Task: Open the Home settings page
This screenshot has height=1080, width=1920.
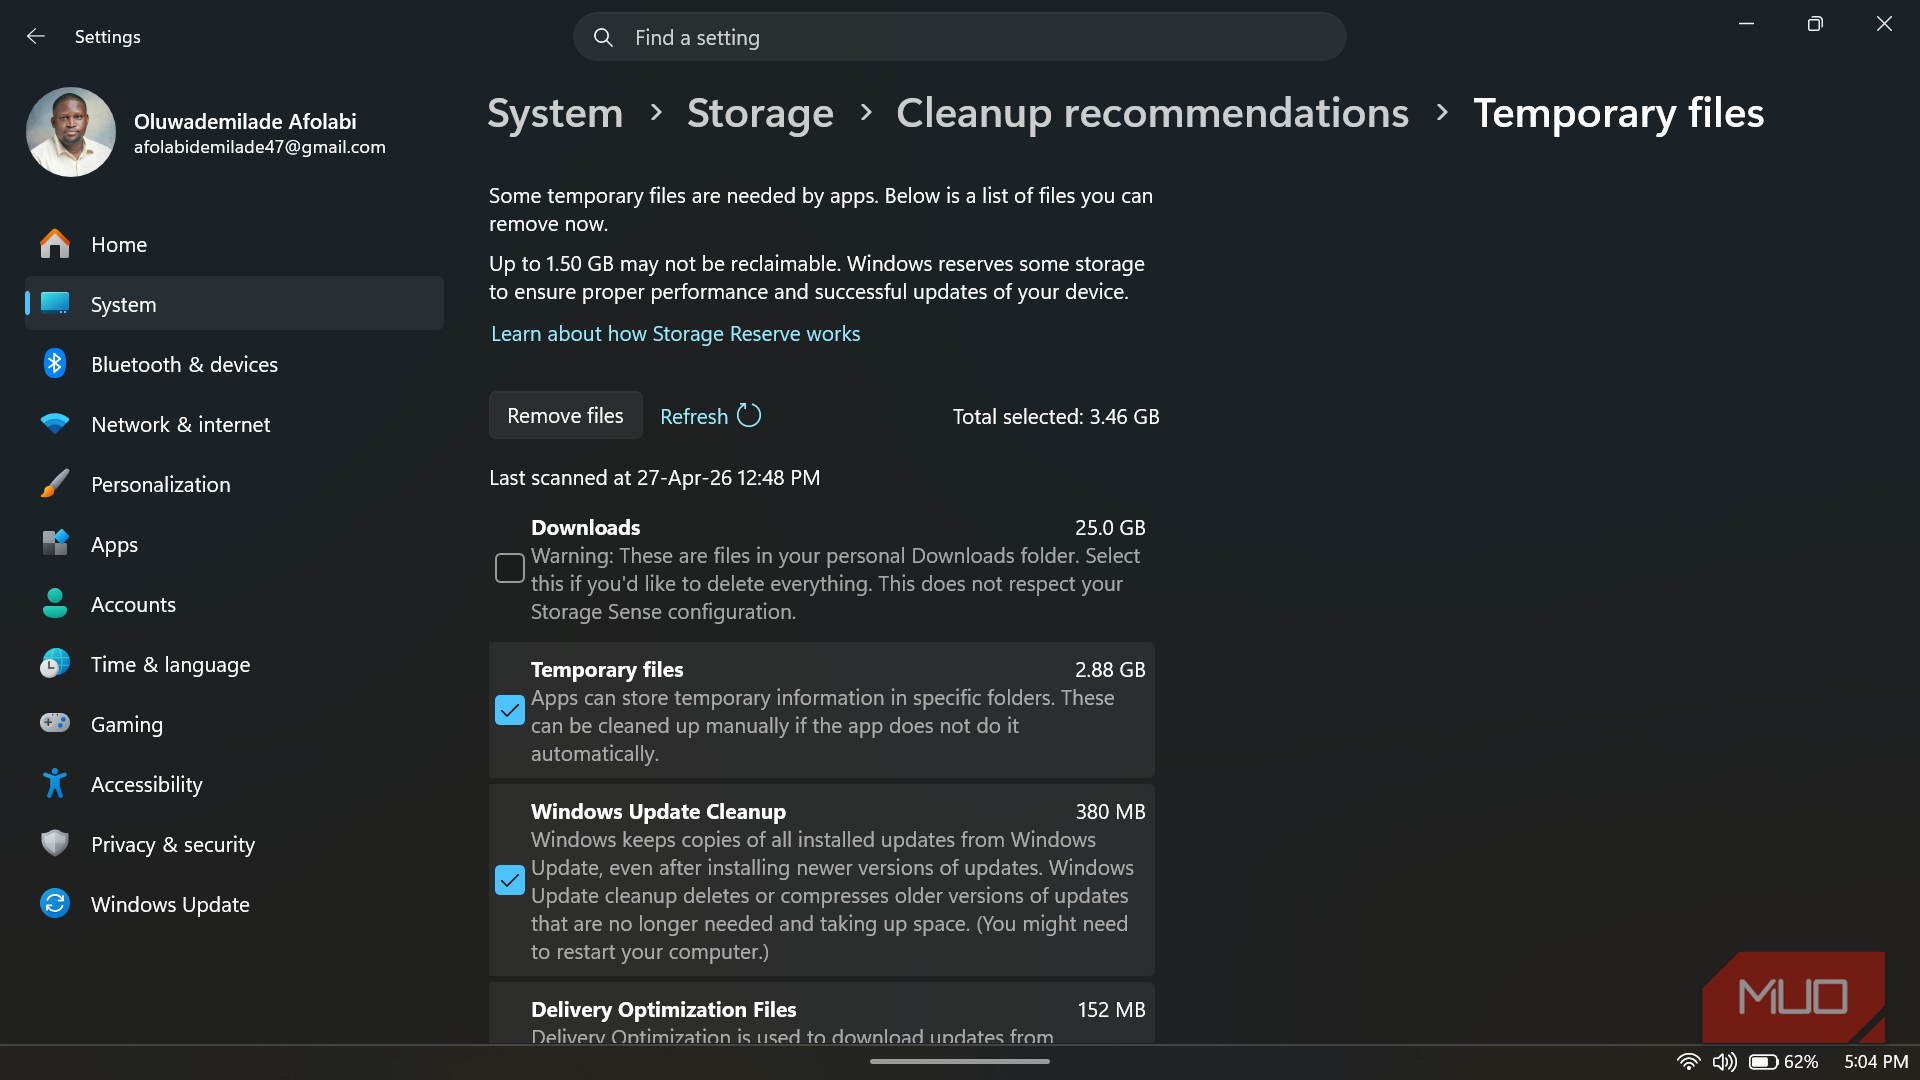Action: tap(234, 244)
